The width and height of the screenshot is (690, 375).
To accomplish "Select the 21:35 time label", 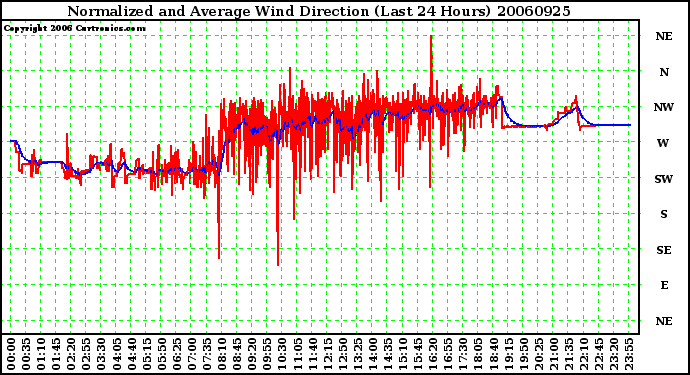I will (569, 354).
